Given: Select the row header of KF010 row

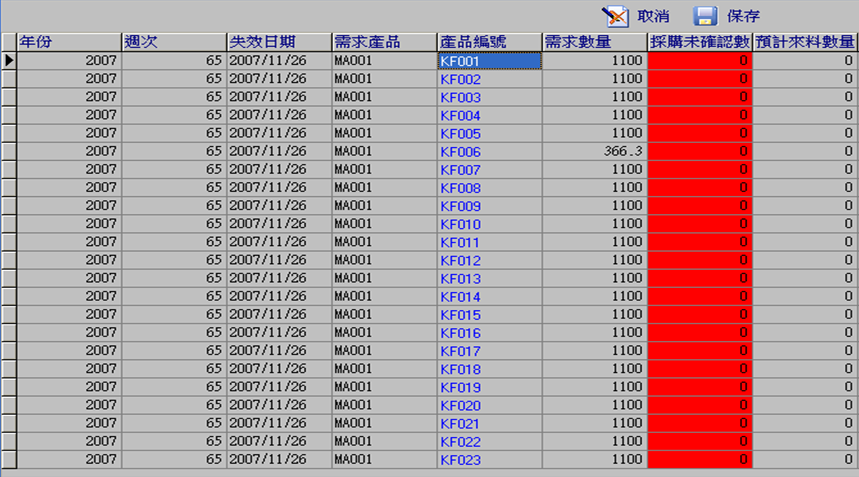Looking at the screenshot, I should click(9, 223).
